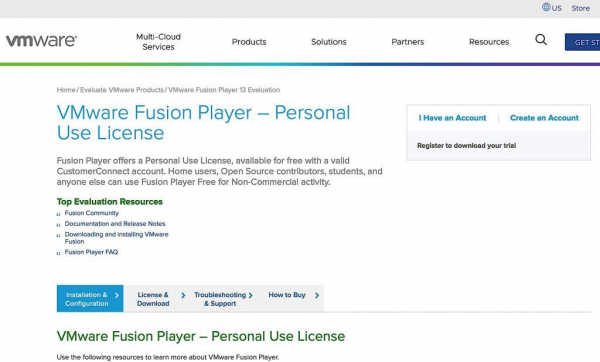The width and height of the screenshot is (600, 362).
Task: Open the Products menu
Action: (x=249, y=42)
